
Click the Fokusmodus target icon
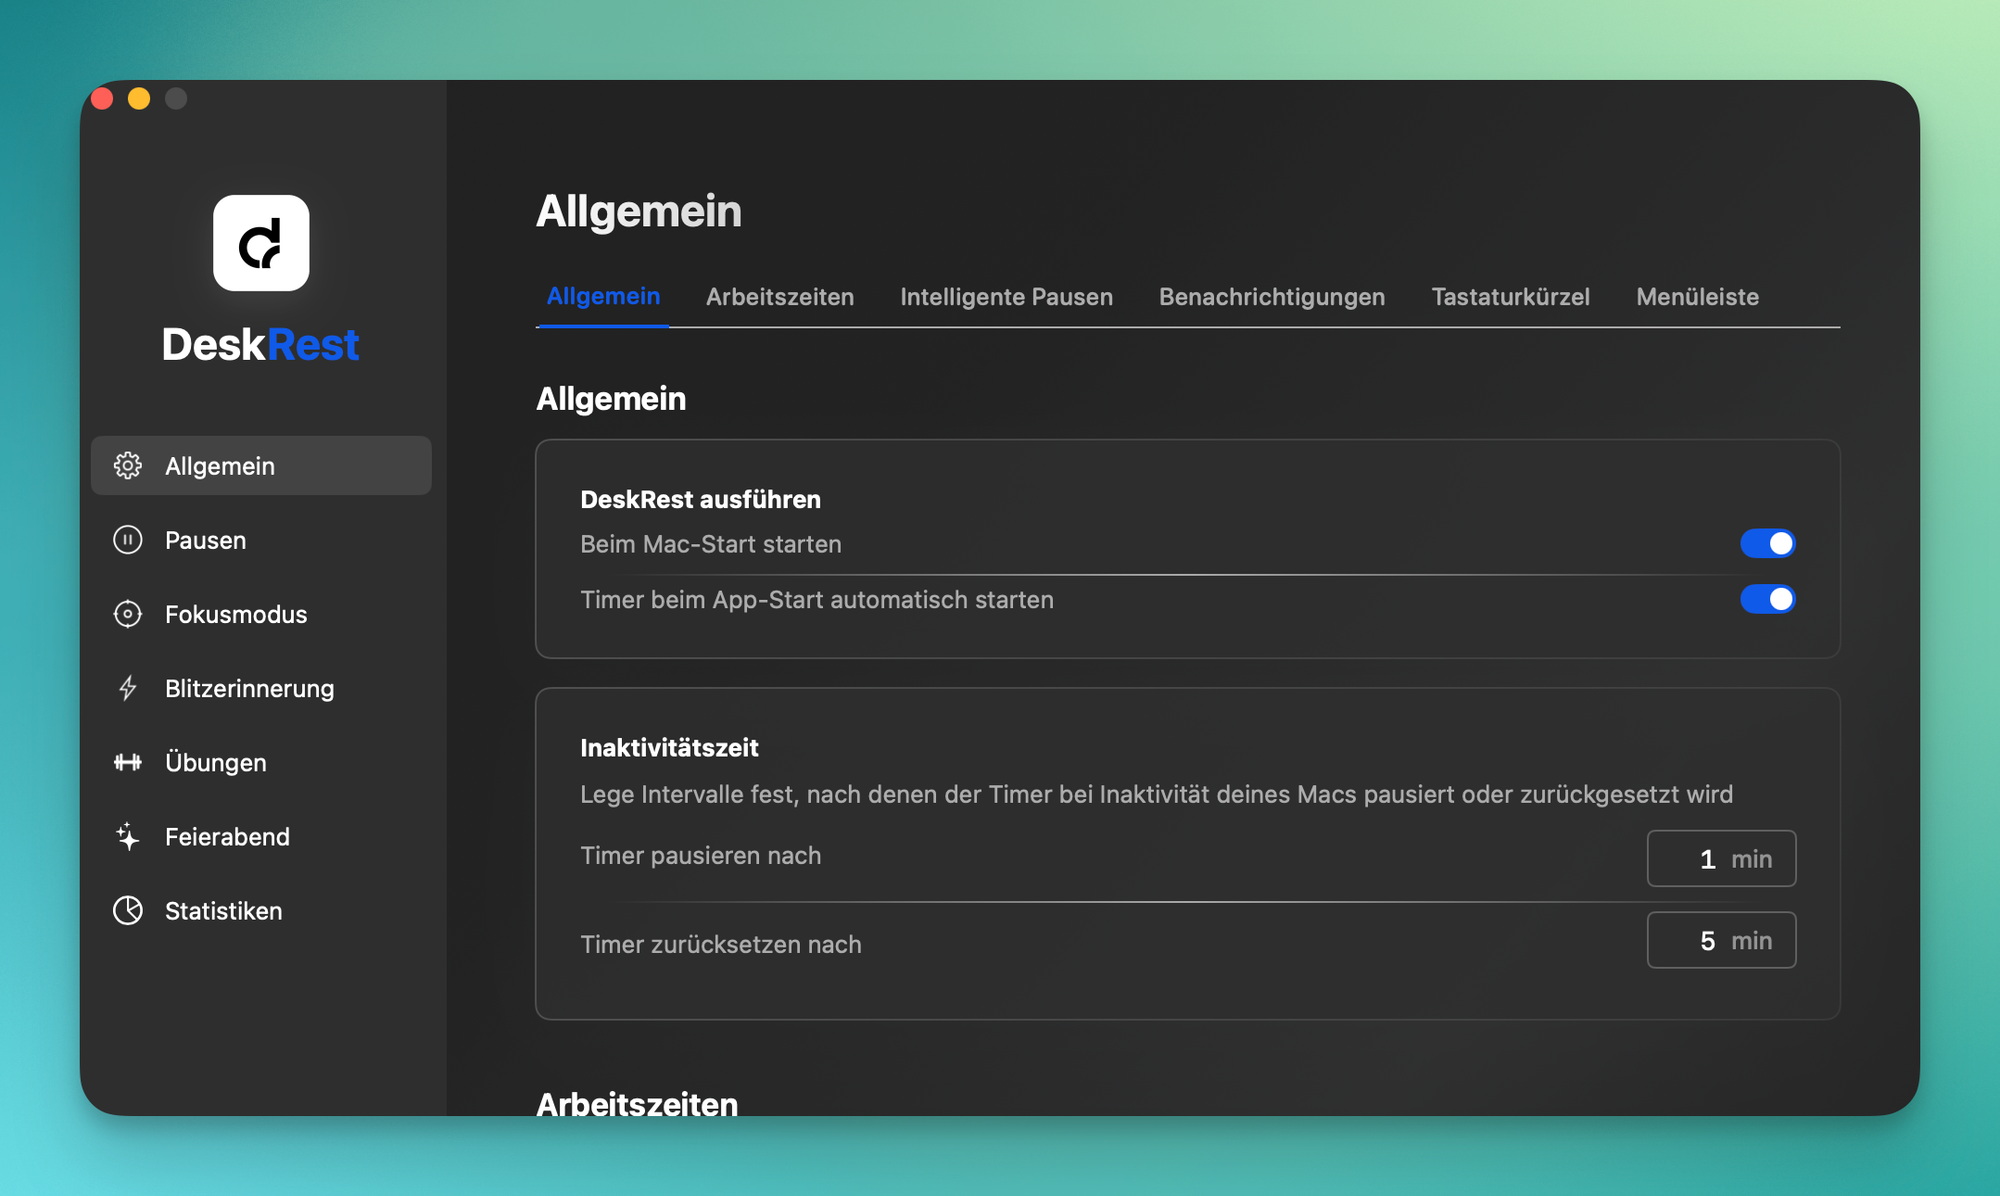tap(128, 614)
